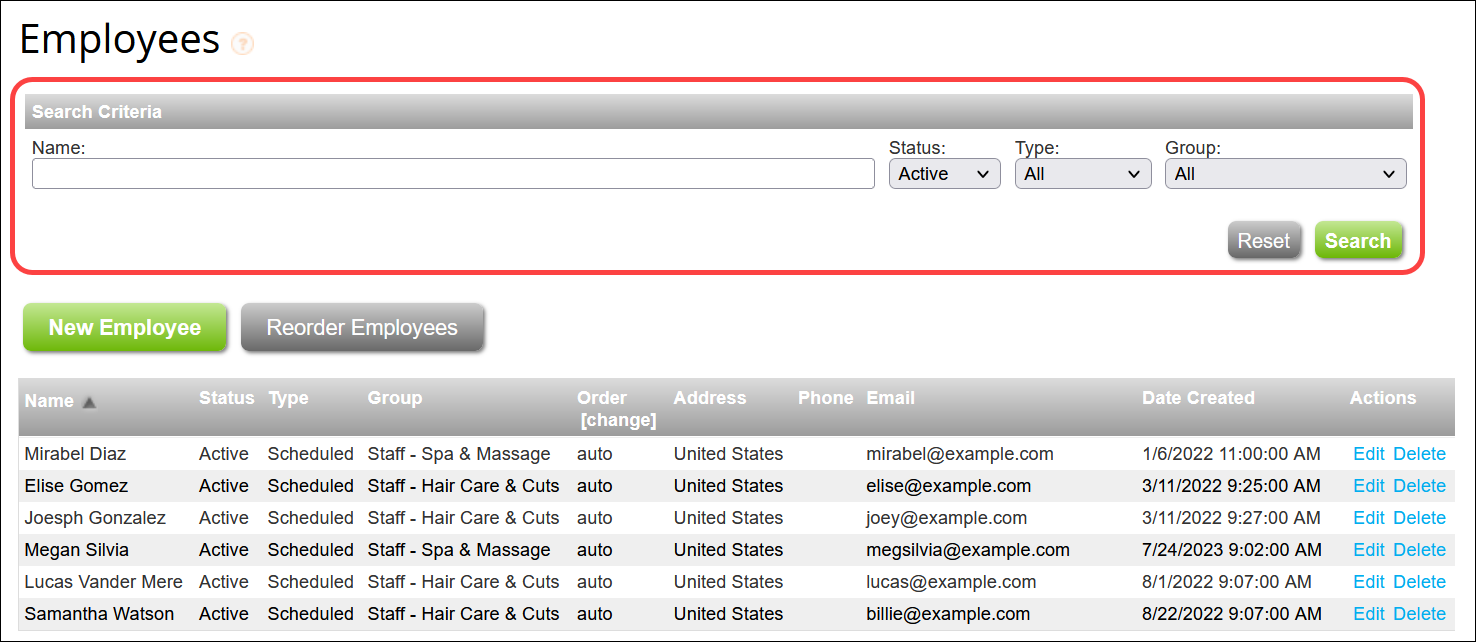The image size is (1476, 642).
Task: Click the [change] link under Order
Action: [x=618, y=420]
